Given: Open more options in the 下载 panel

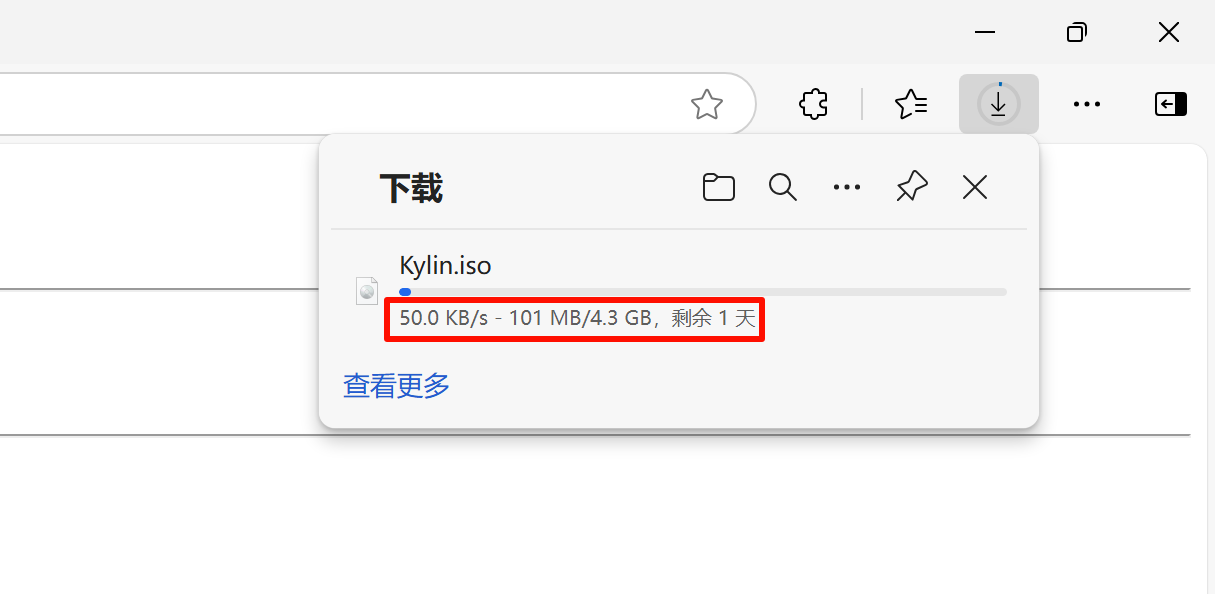Looking at the screenshot, I should pyautogui.click(x=847, y=187).
